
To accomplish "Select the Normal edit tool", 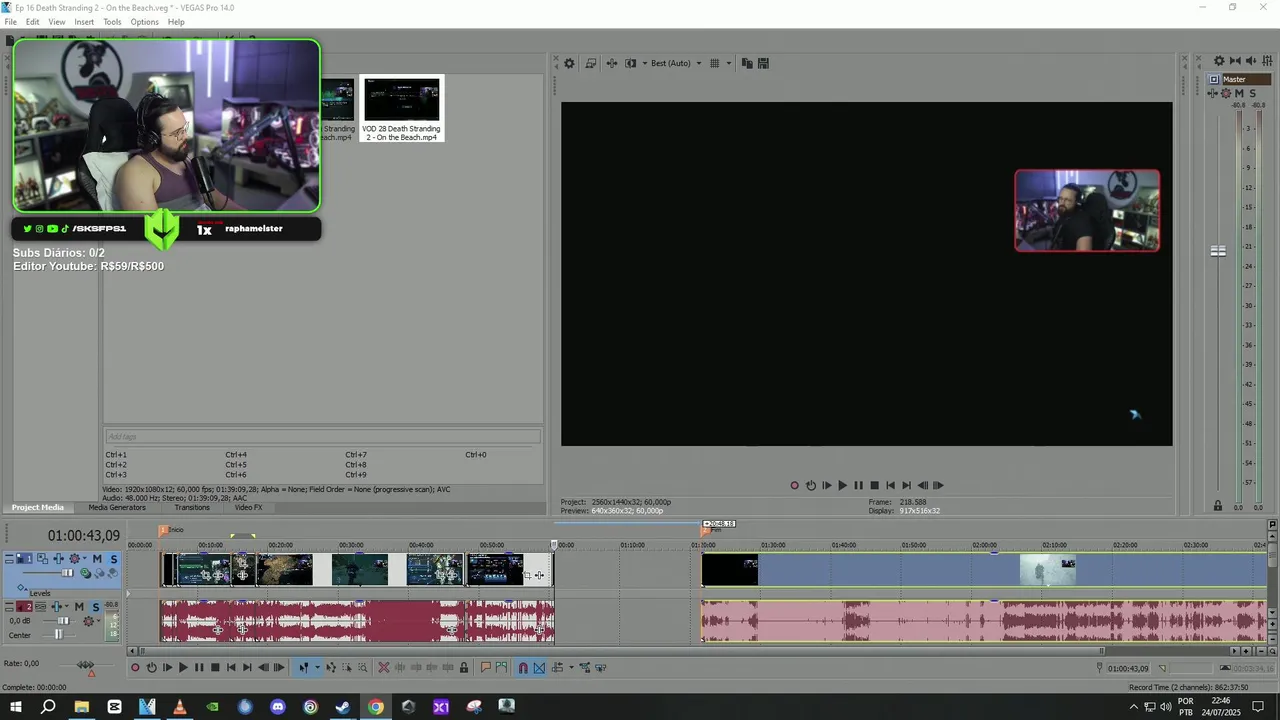I will click(303, 667).
